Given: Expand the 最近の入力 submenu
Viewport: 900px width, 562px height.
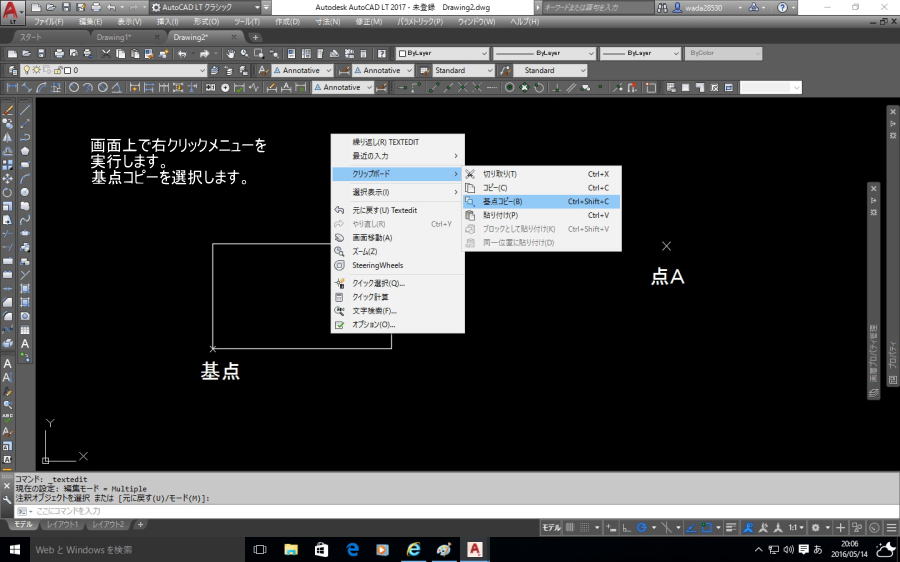Looking at the screenshot, I should (398, 156).
